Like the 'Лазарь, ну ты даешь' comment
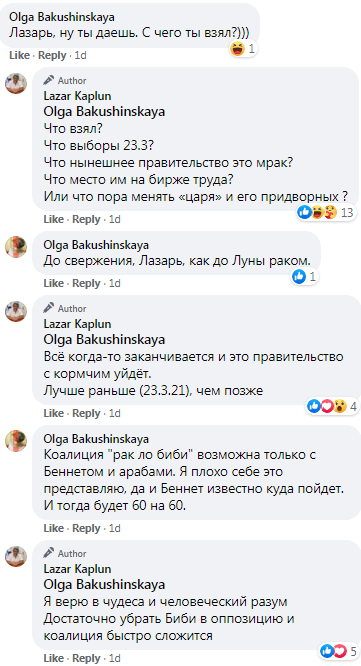Screen dimensions: 361x666 point(19,56)
